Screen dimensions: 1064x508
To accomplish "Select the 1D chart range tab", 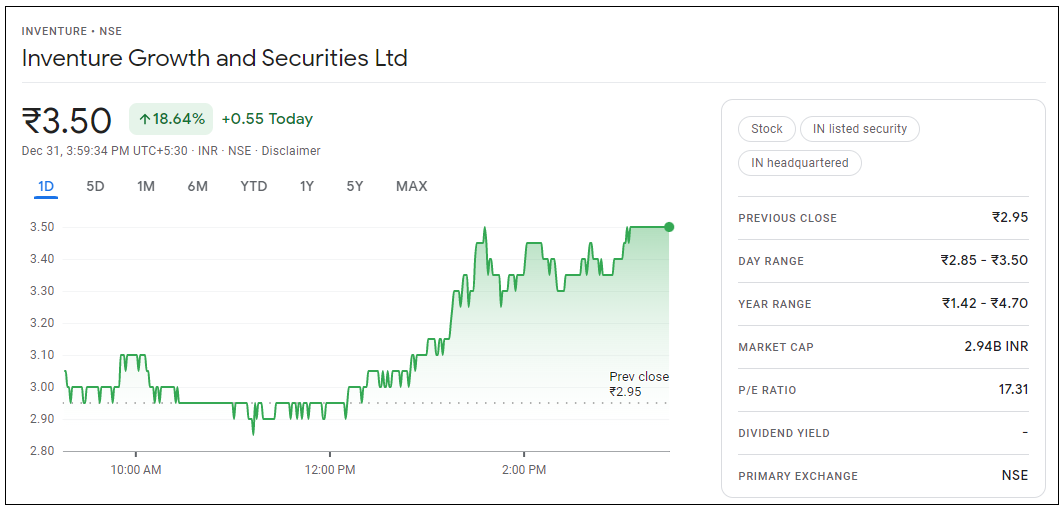I will click(46, 186).
